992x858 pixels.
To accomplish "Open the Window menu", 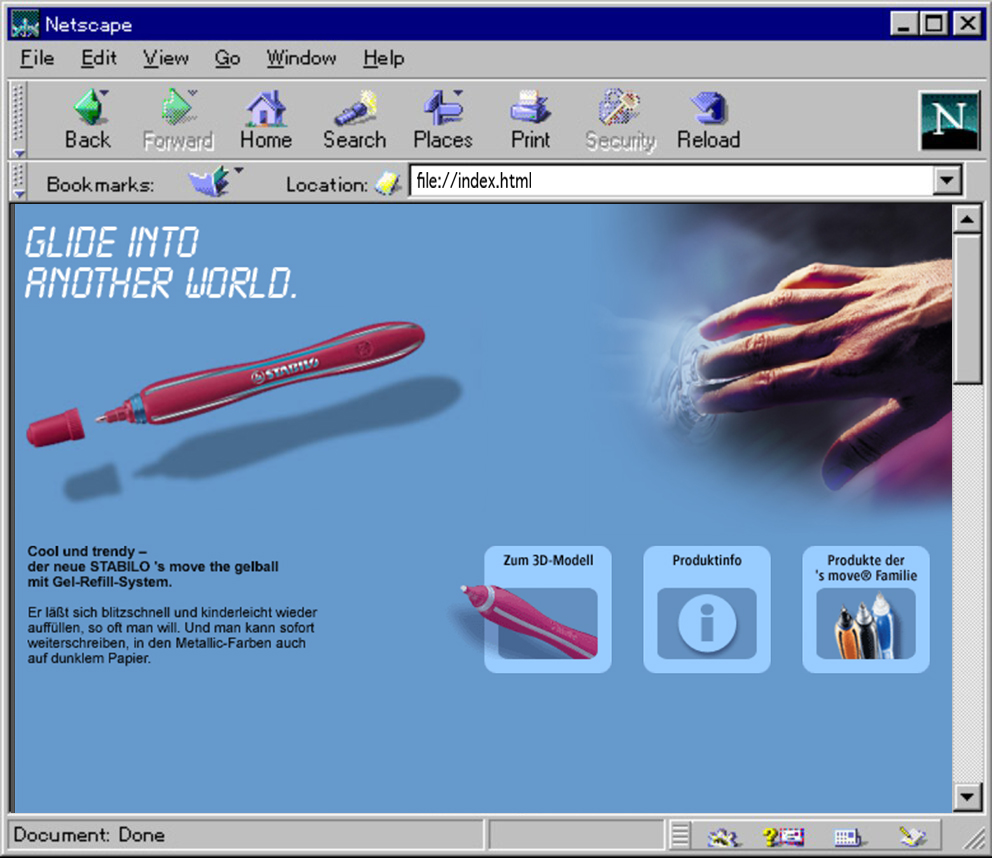I will point(301,58).
